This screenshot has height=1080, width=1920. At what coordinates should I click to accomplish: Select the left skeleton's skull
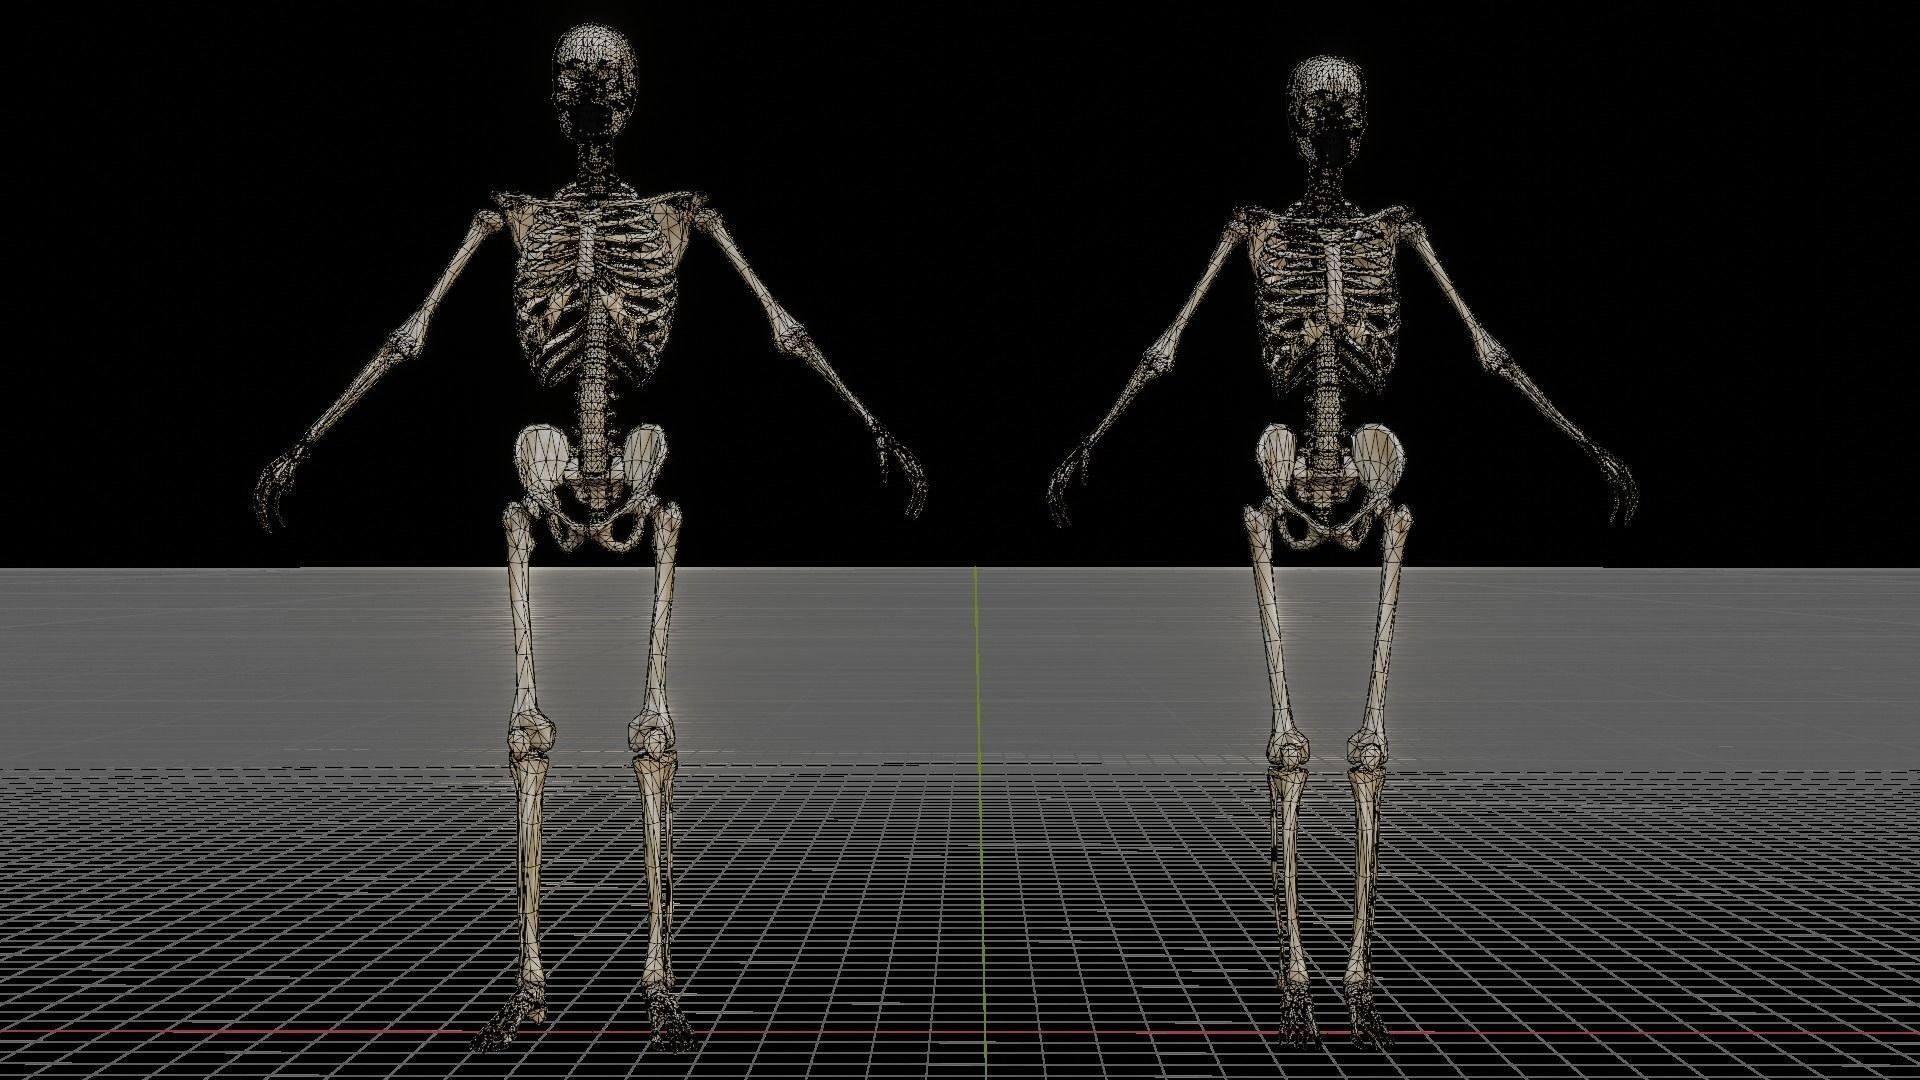594,83
